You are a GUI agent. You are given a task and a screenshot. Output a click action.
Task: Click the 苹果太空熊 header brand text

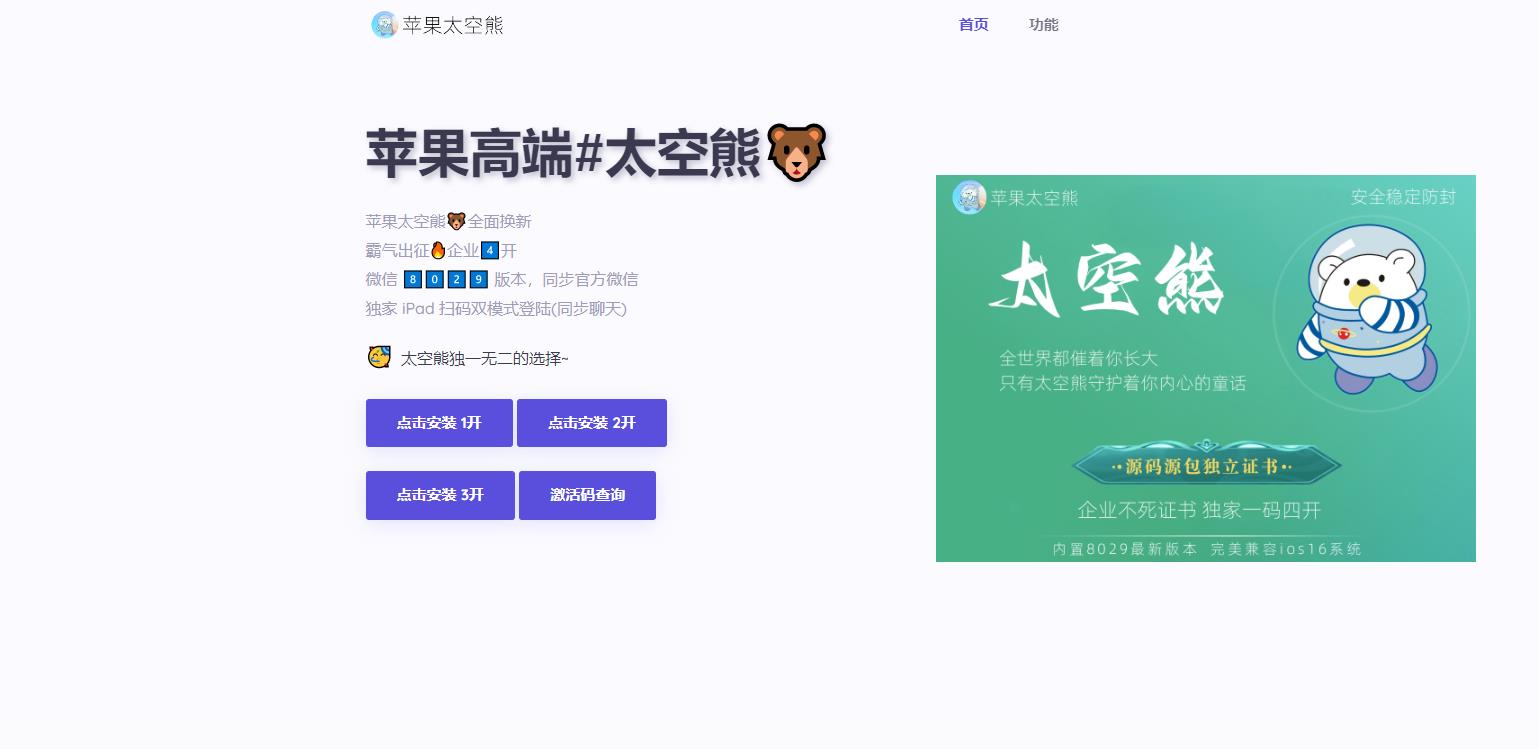point(453,25)
